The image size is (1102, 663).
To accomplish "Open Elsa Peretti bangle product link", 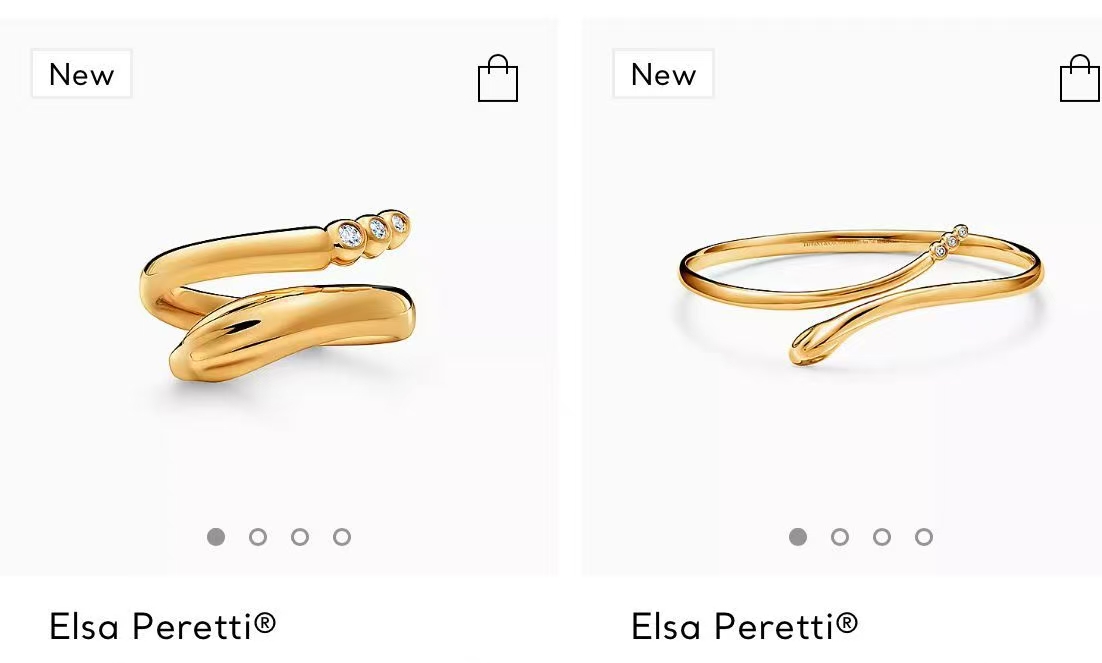I will click(x=744, y=626).
